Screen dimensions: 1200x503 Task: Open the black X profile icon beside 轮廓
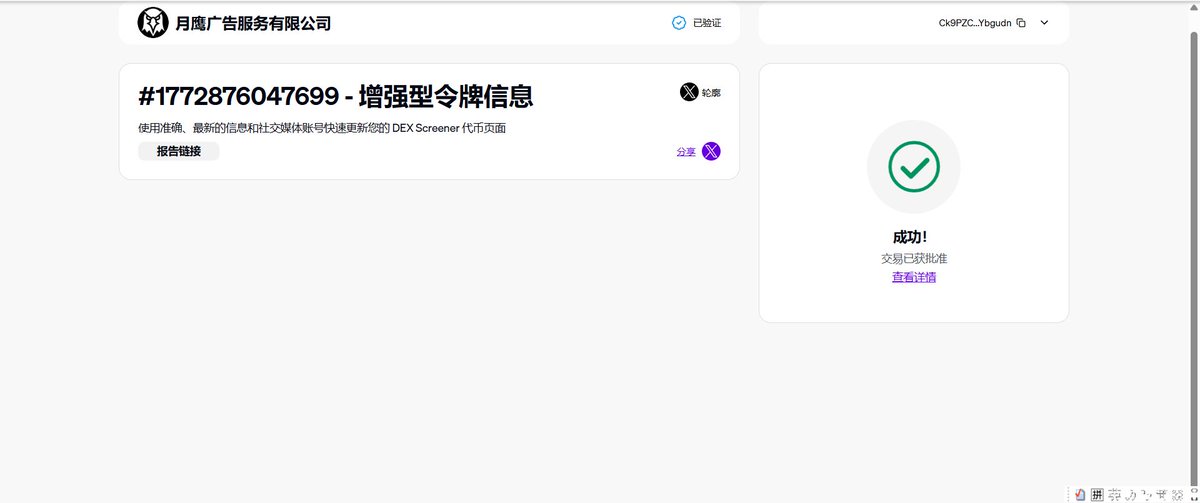(689, 92)
